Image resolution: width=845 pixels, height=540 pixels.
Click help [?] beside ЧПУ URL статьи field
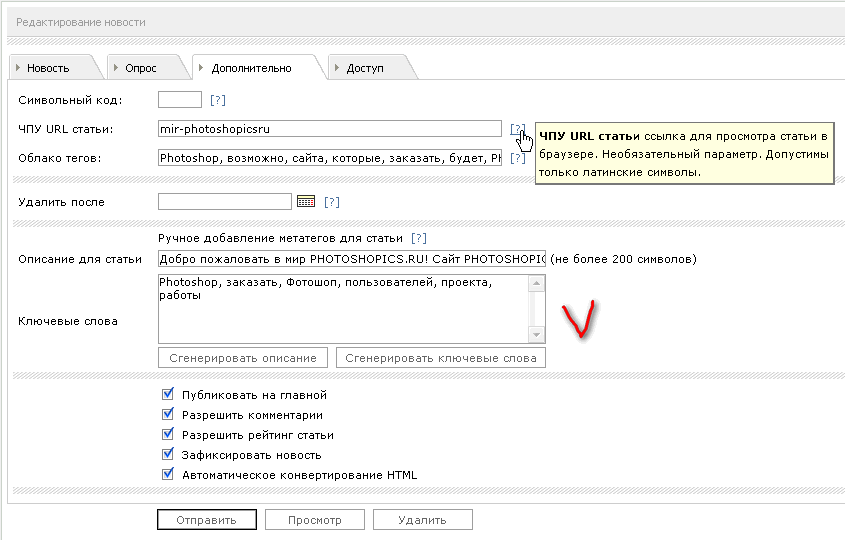tap(516, 129)
